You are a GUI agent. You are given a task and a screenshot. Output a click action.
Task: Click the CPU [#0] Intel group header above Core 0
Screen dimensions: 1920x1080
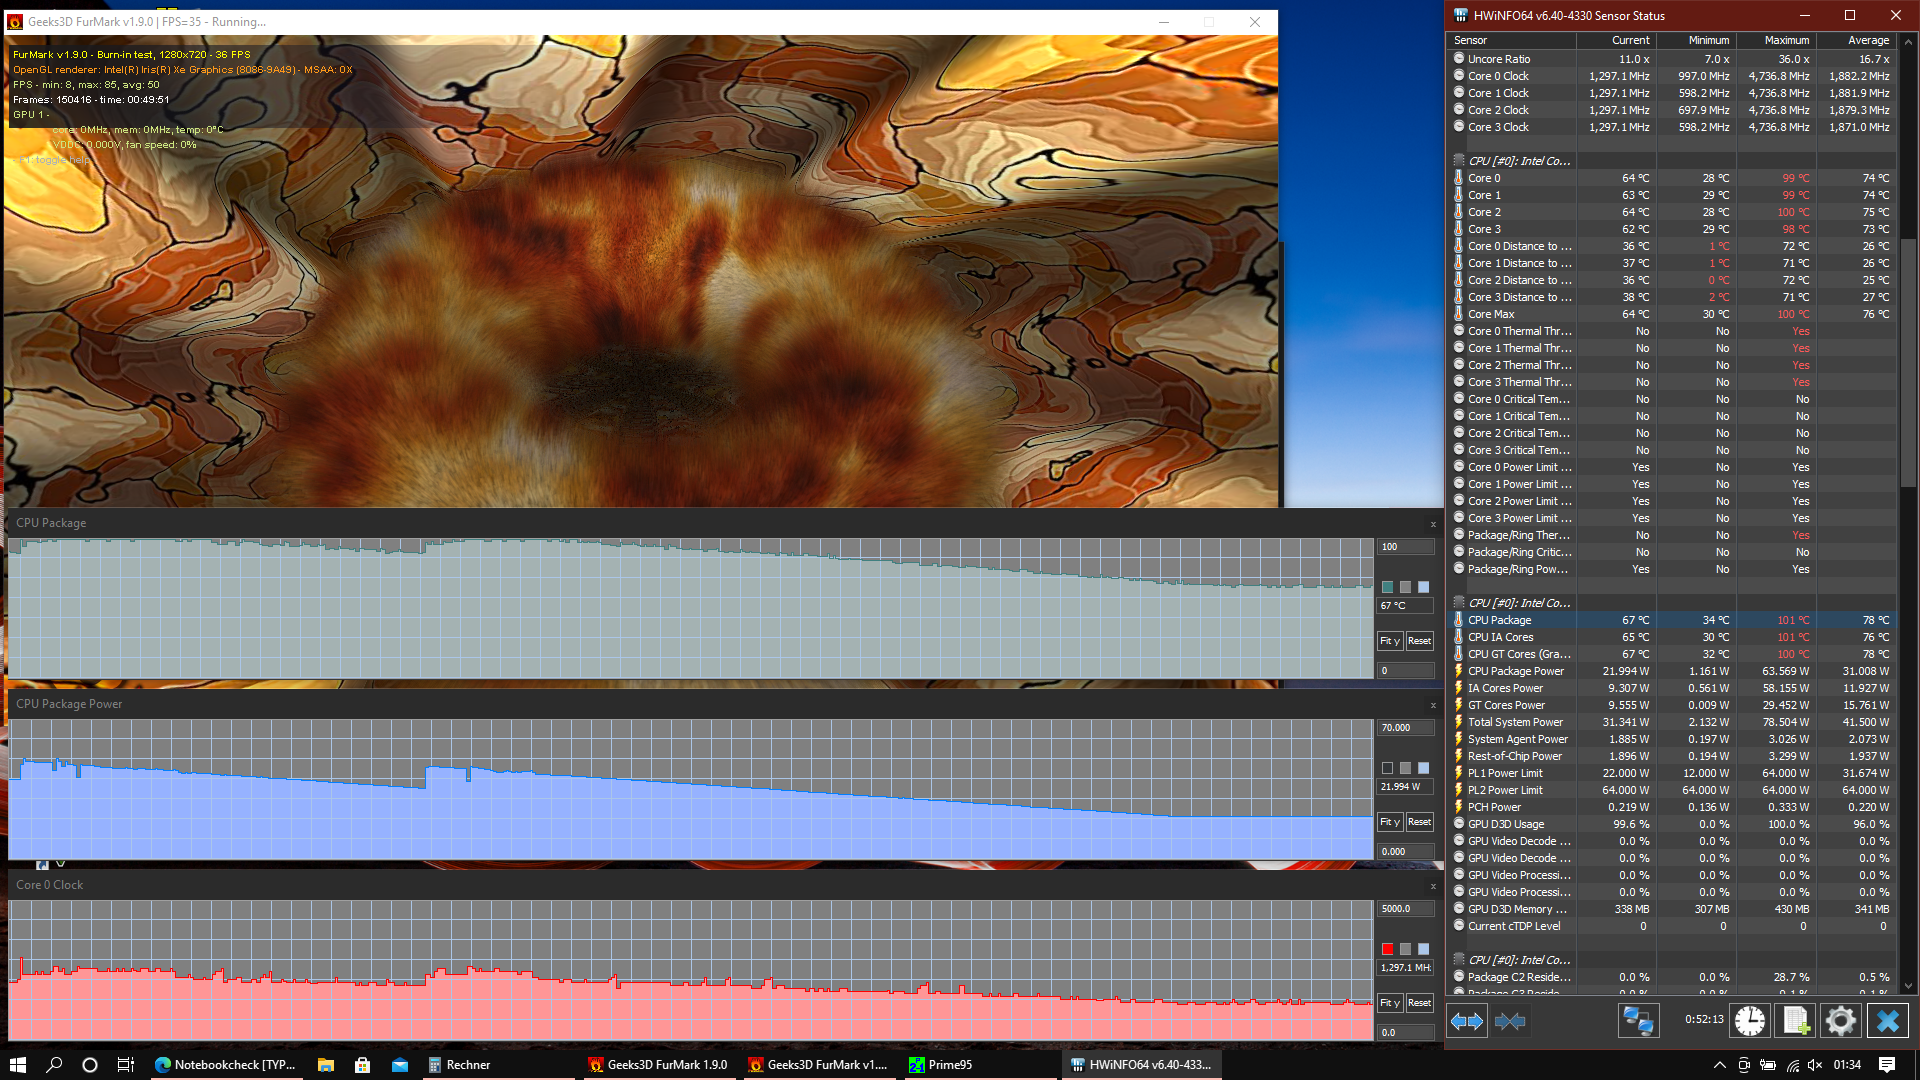pyautogui.click(x=1520, y=161)
